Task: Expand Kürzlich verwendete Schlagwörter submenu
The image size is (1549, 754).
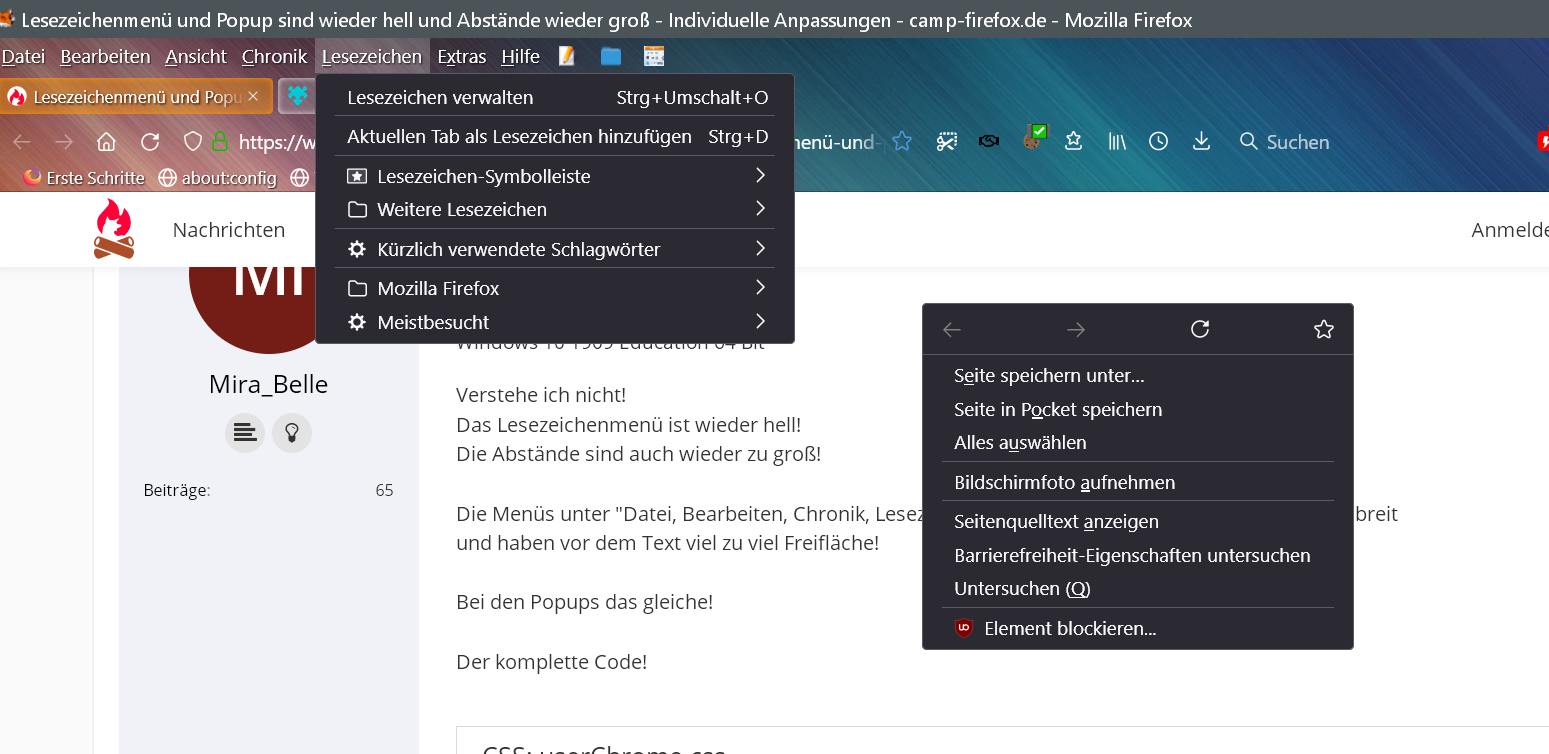Action: [555, 249]
